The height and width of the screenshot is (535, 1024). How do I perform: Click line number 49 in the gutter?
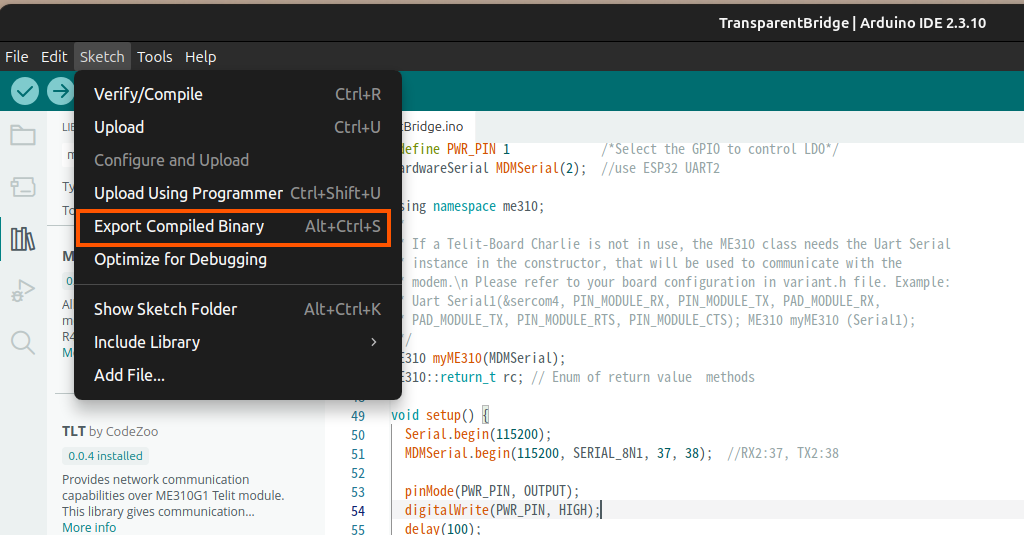pyautogui.click(x=358, y=415)
